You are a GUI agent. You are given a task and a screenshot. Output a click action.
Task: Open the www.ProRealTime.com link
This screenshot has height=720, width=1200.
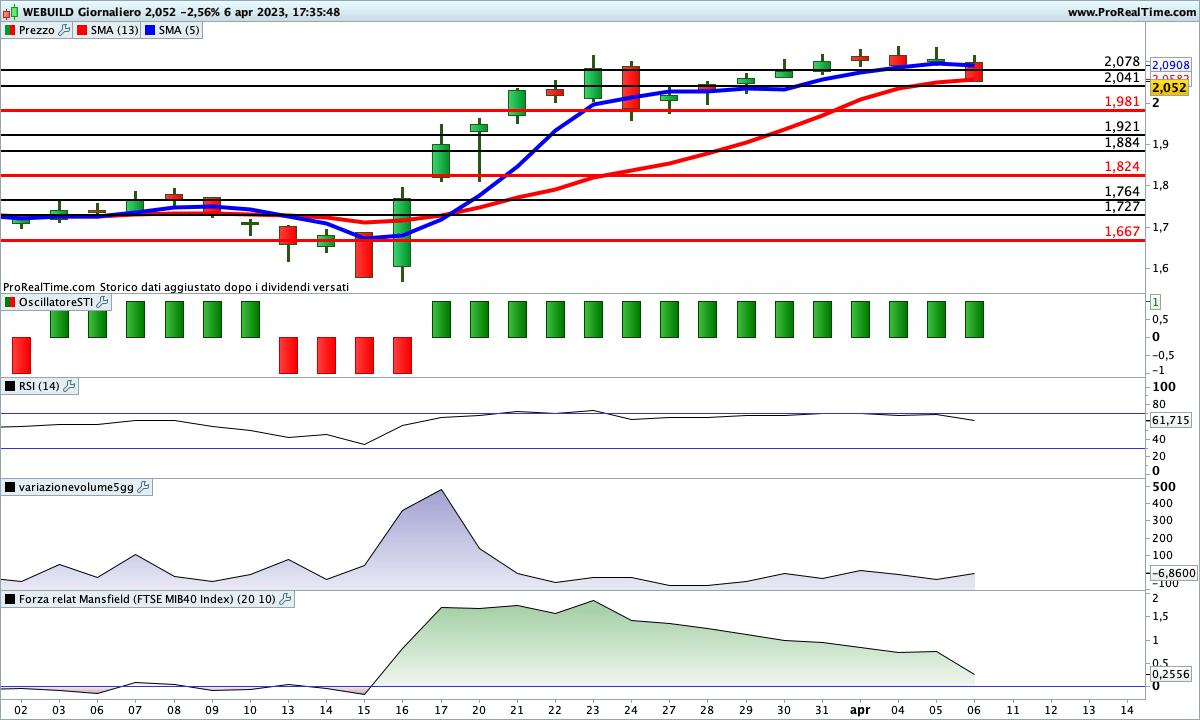(x=1131, y=12)
